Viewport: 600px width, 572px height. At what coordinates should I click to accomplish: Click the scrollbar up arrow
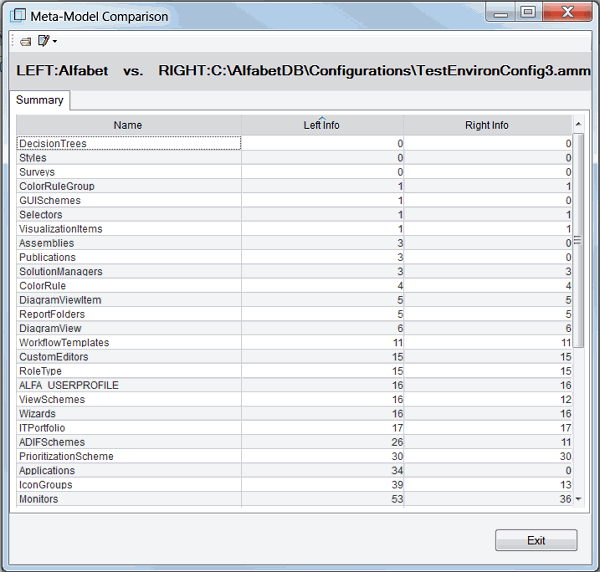(x=578, y=124)
